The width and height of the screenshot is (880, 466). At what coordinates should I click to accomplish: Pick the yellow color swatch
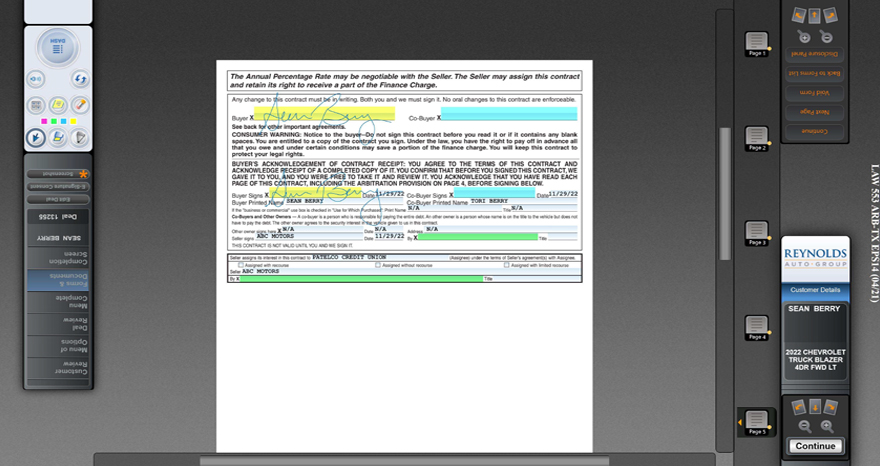point(73,121)
